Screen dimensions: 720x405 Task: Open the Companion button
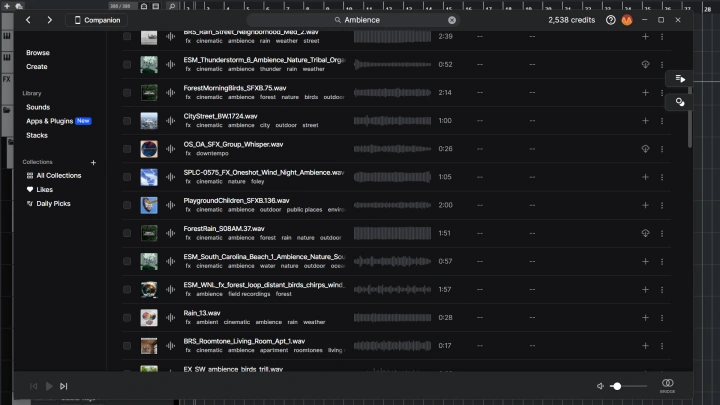97,20
